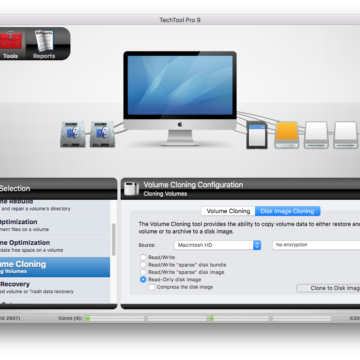Open the Source Macintosh HD dropdown
The image size is (360, 360).
click(x=217, y=245)
